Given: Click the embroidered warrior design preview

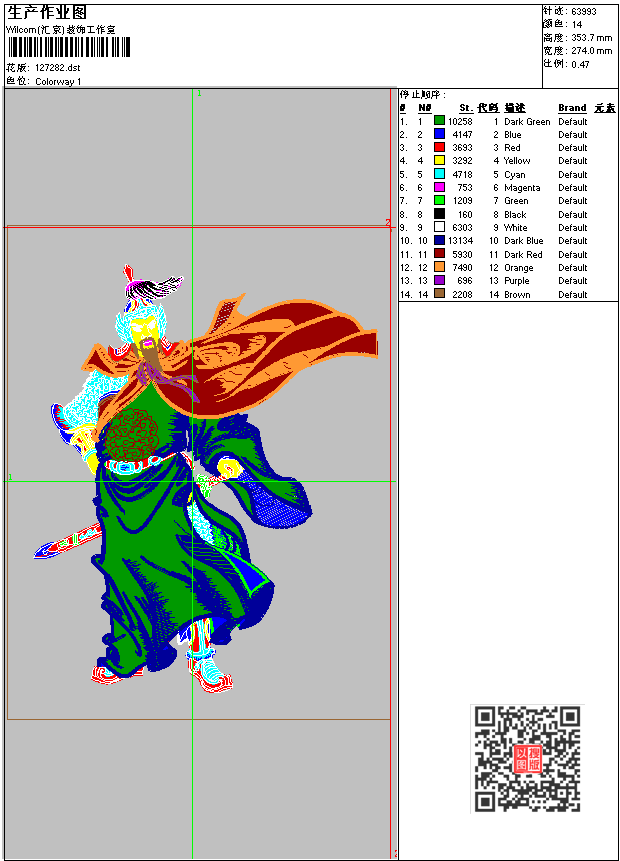Looking at the screenshot, I should pos(206,478).
